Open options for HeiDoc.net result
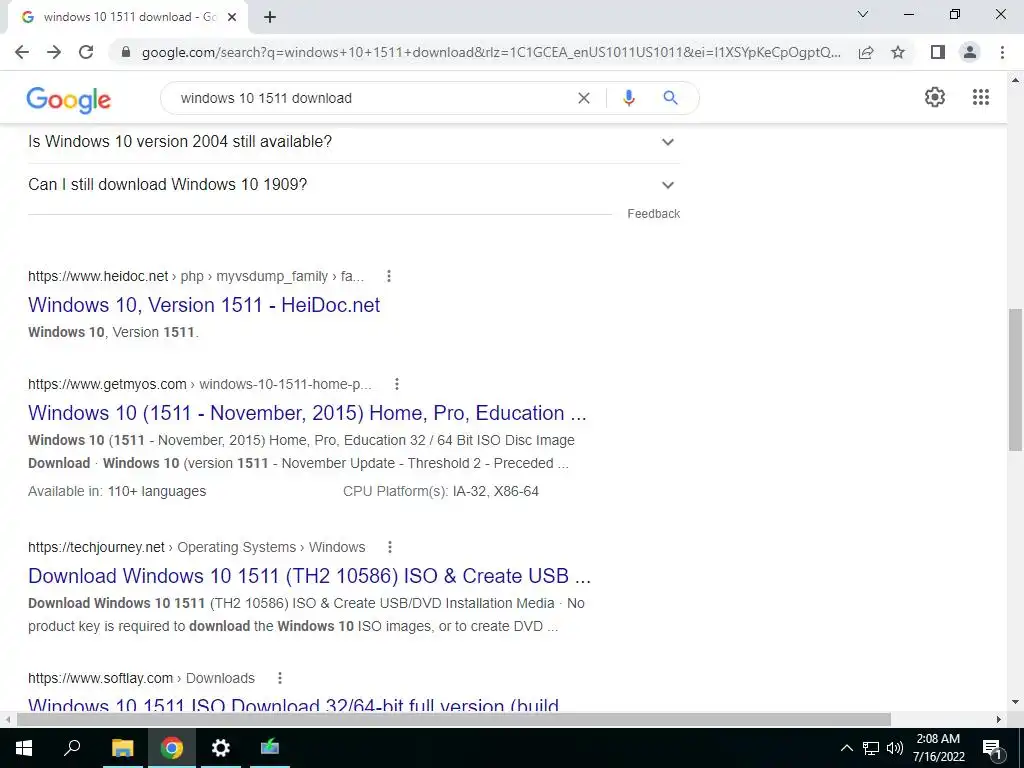Viewport: 1024px width, 768px height. pyautogui.click(x=389, y=276)
